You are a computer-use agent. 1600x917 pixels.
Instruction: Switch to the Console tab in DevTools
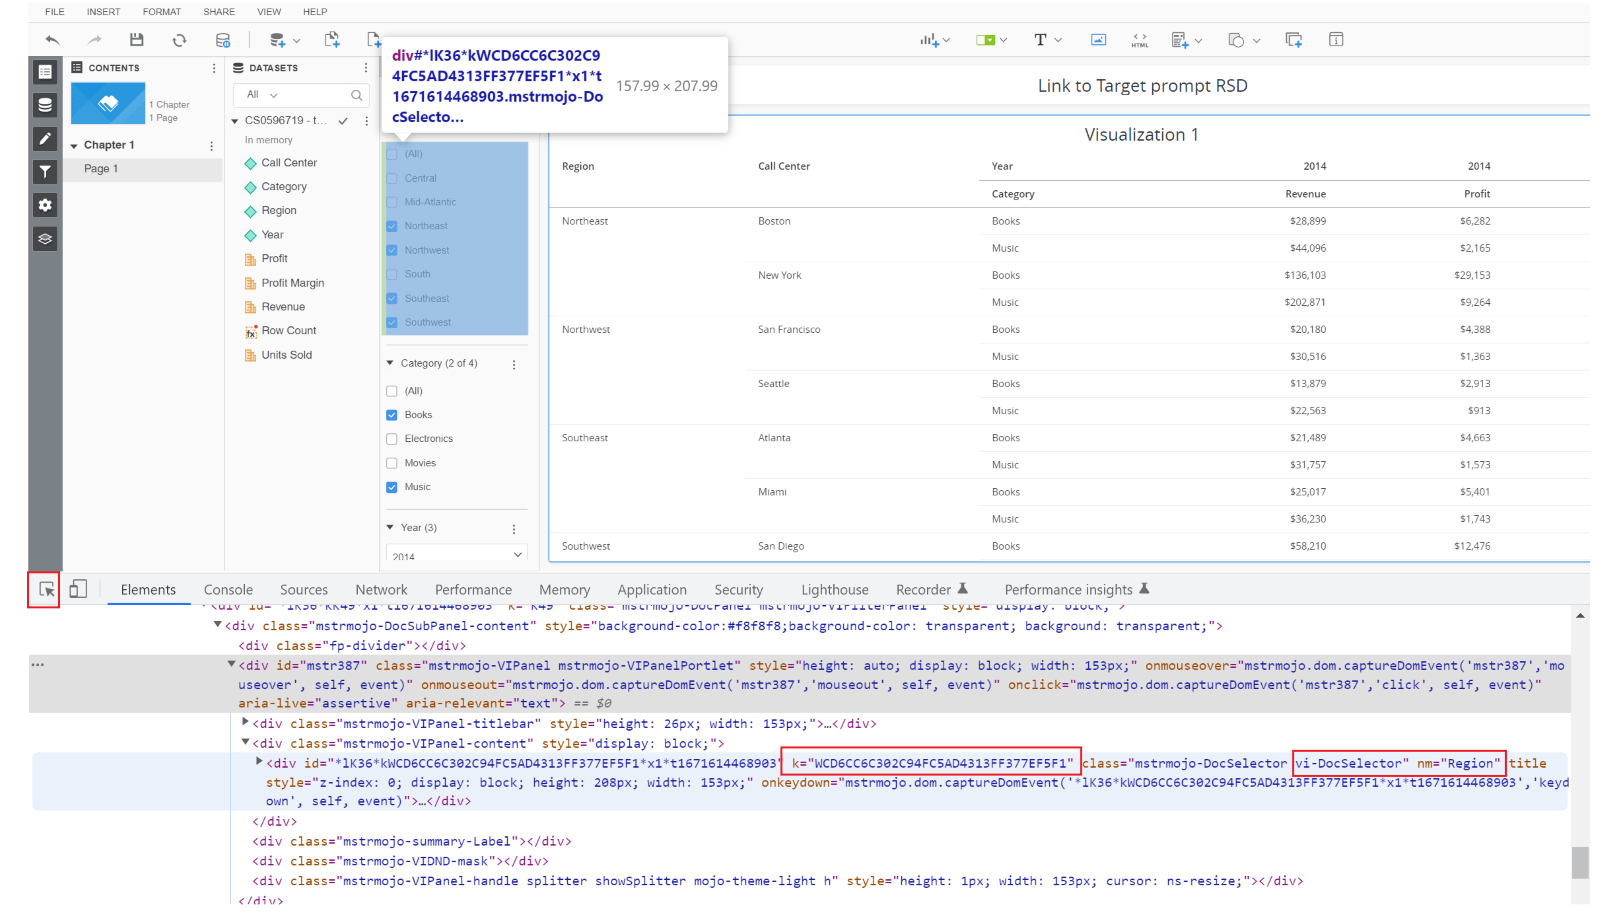pyautogui.click(x=228, y=590)
